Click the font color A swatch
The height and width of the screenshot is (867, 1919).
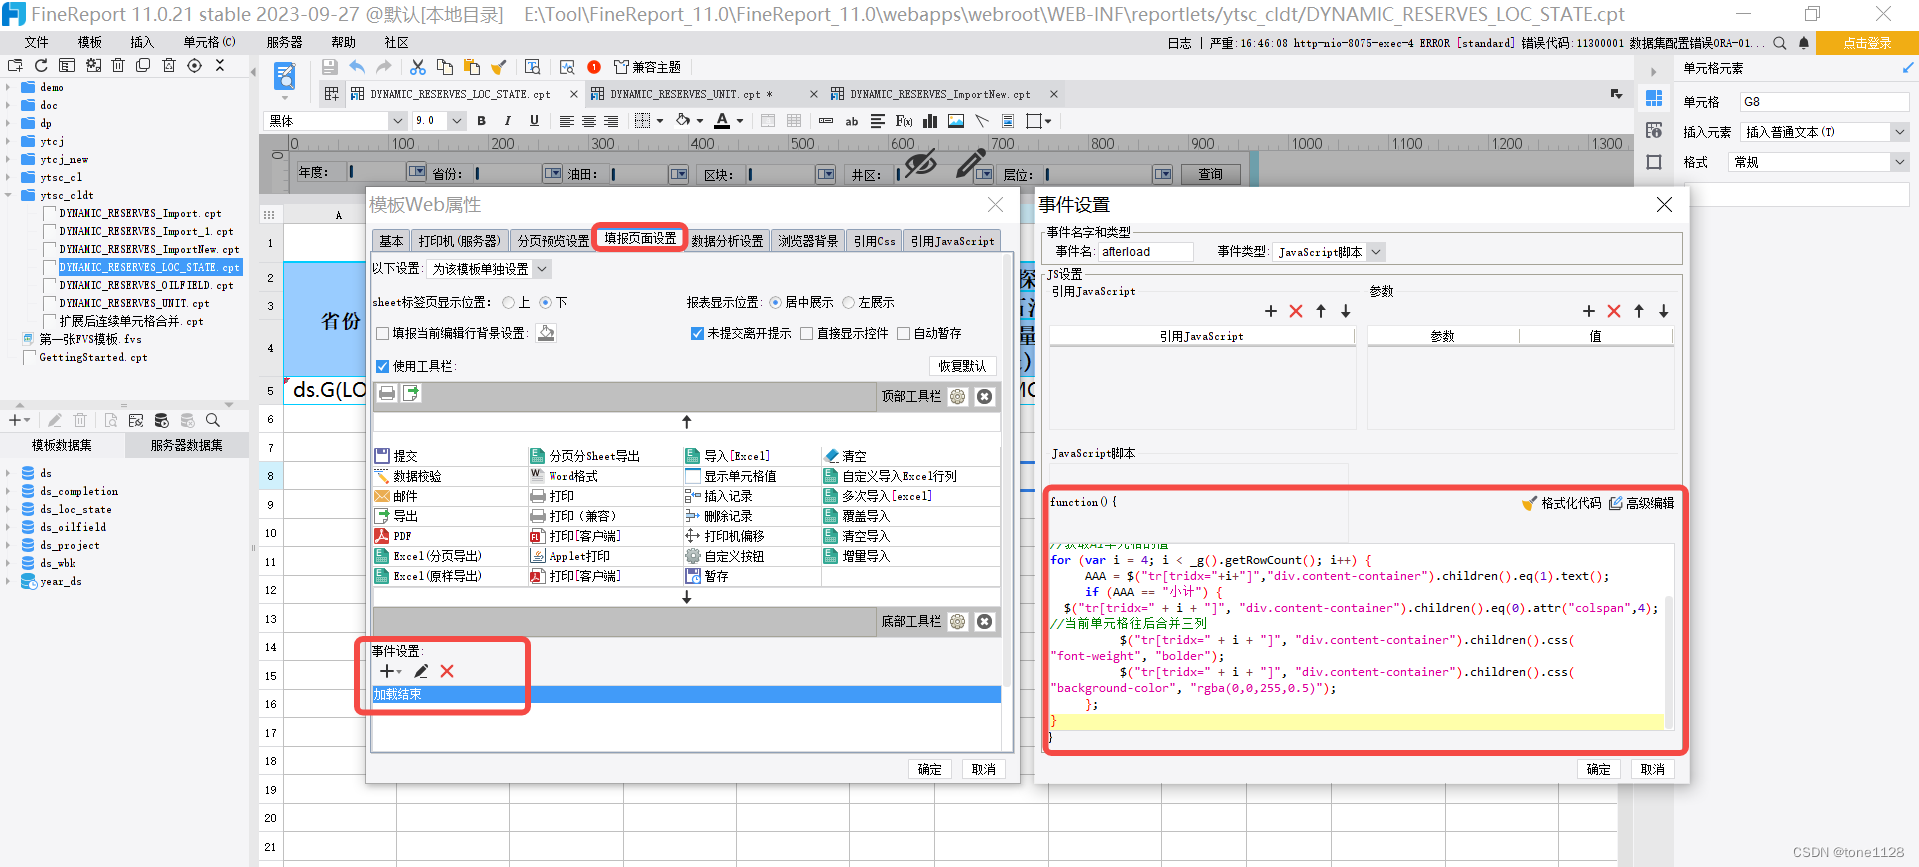pos(722,121)
